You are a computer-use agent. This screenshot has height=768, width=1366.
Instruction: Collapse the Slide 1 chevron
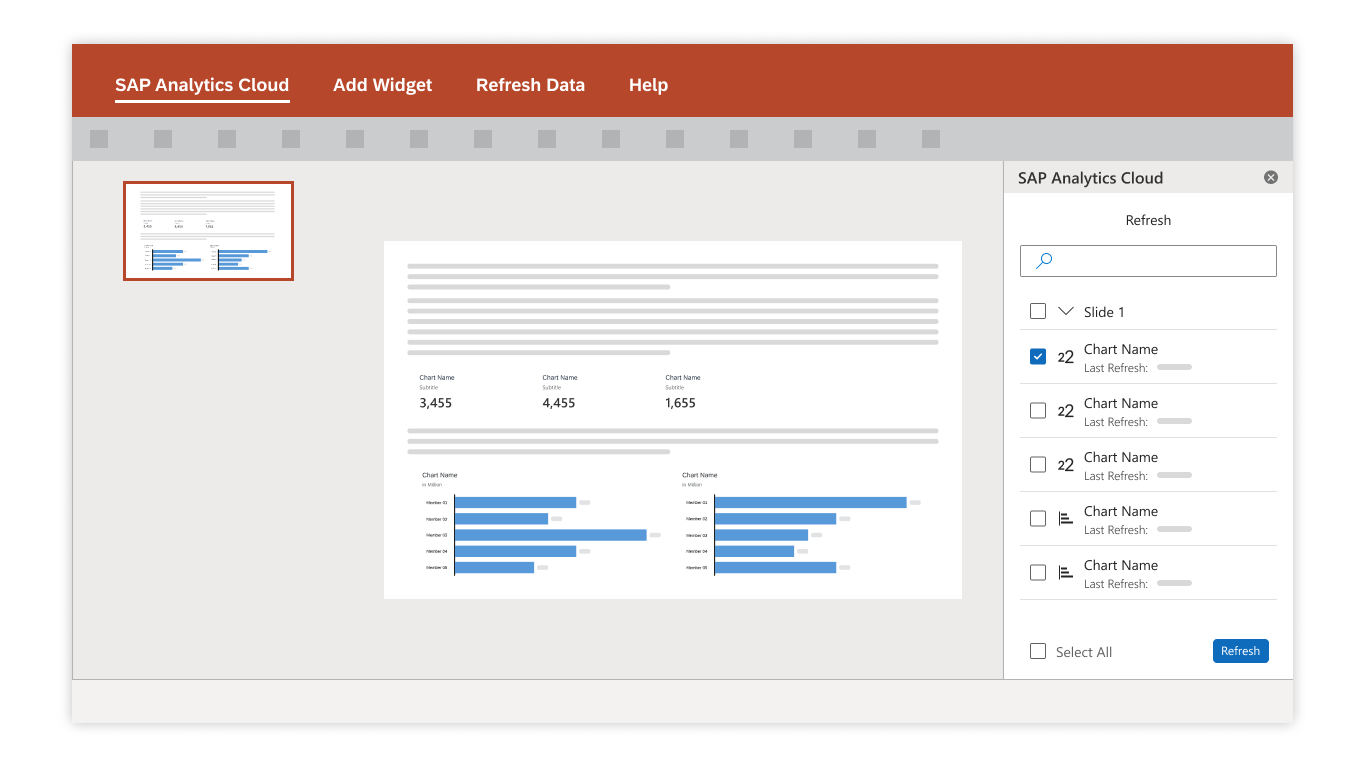coord(1066,312)
